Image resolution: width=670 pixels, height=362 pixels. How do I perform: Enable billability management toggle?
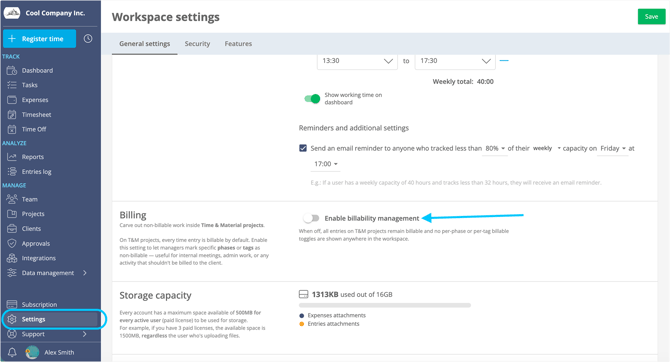[311, 218]
